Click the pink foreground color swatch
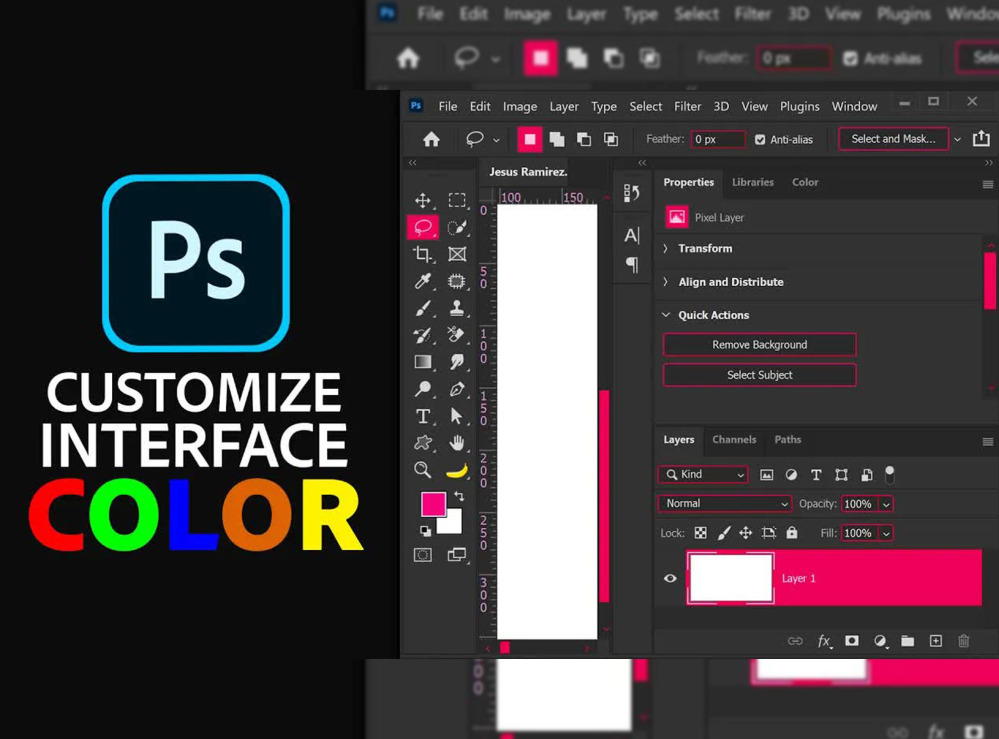Screen dimensions: 999x739 (x=433, y=504)
